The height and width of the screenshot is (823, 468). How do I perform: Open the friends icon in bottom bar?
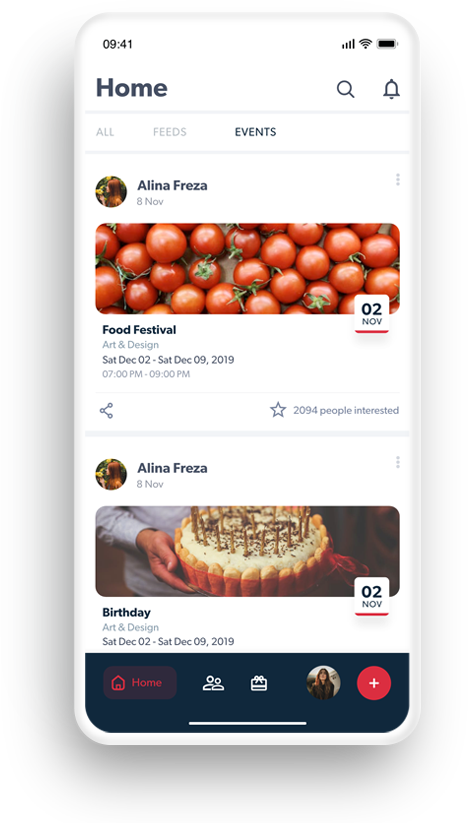(214, 683)
